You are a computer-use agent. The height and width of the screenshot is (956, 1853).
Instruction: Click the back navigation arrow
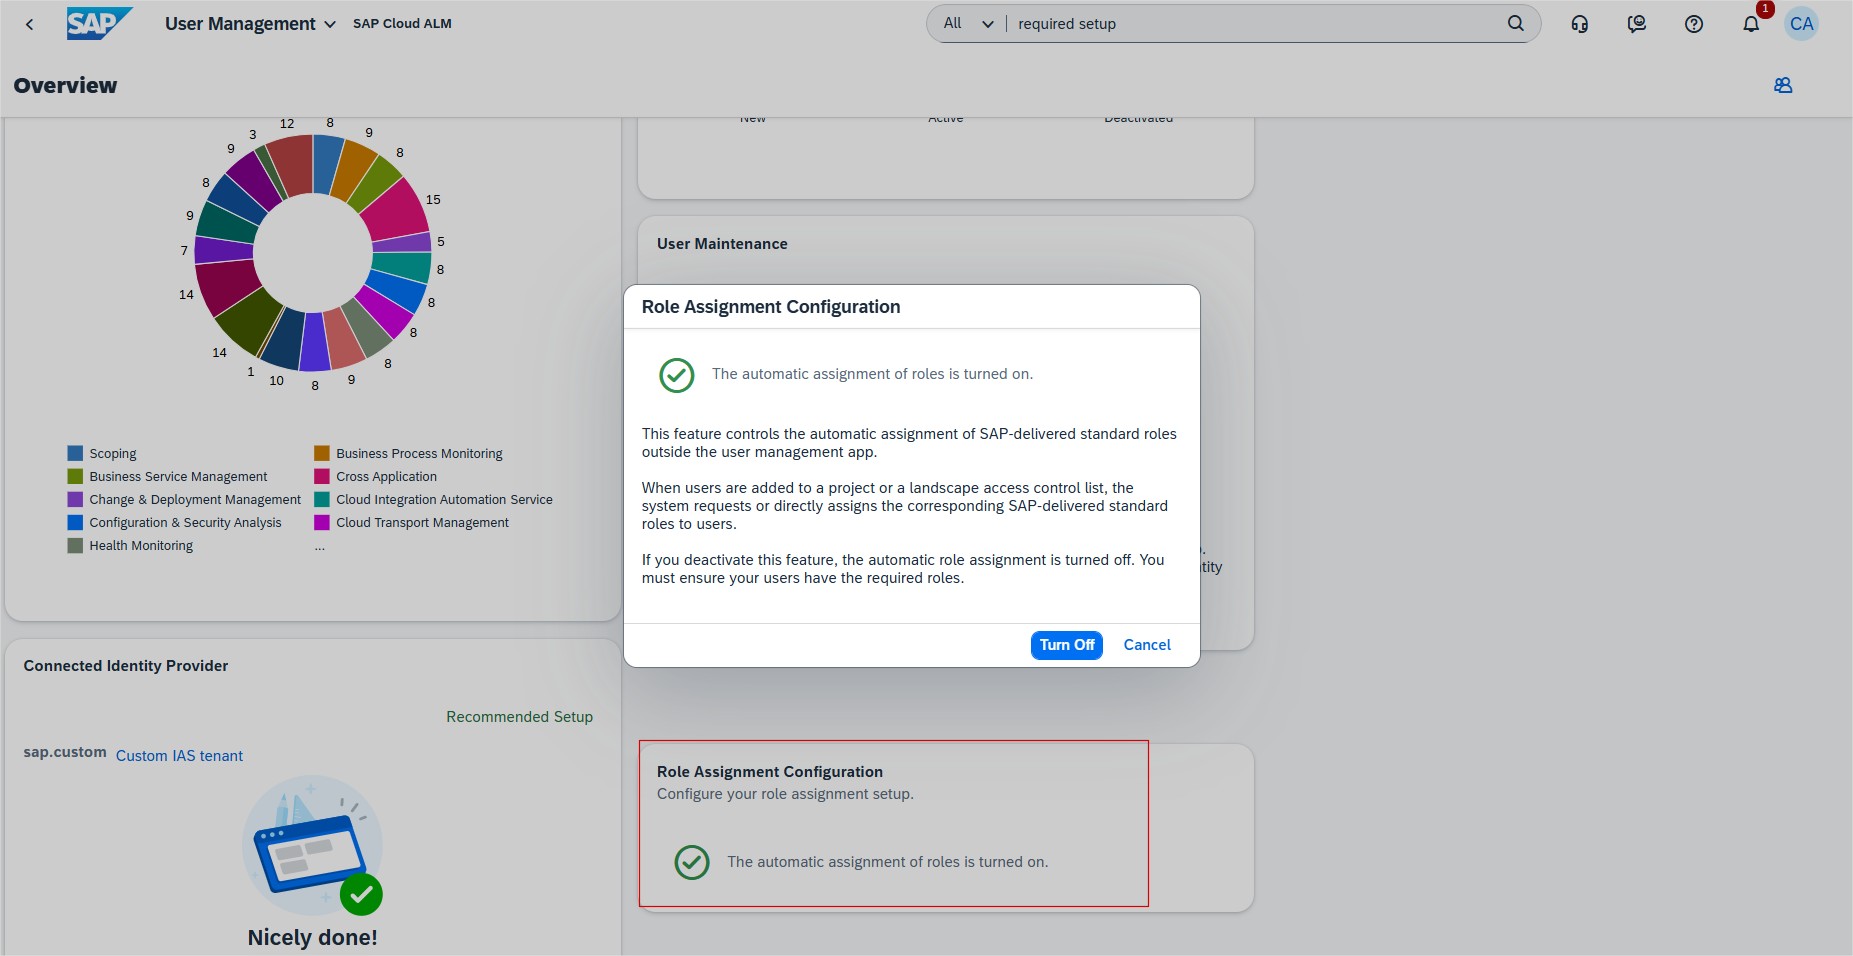30,24
